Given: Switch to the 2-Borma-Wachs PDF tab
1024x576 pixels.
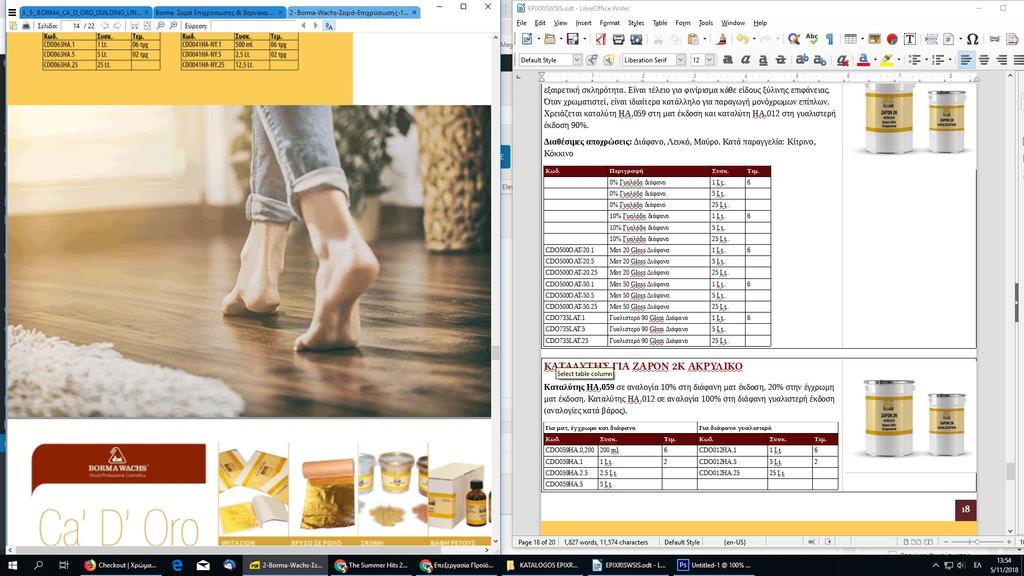Looking at the screenshot, I should (x=353, y=12).
